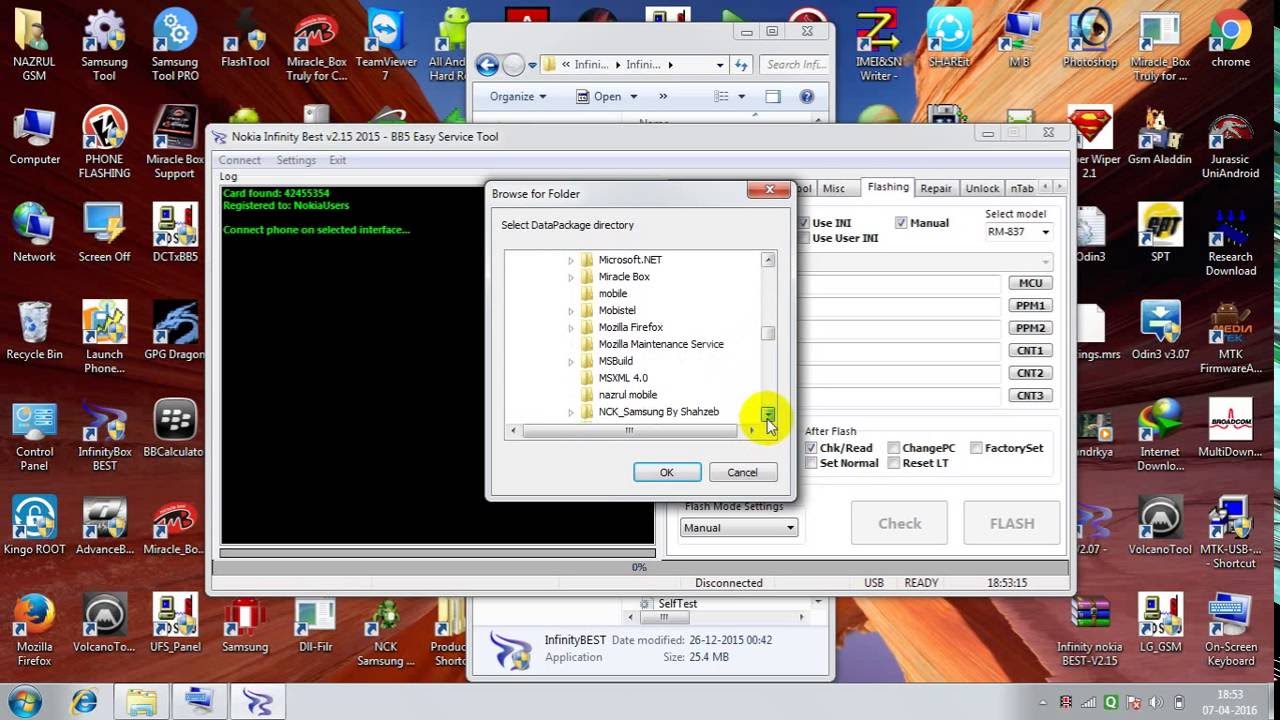Expand Mozilla Firefox folder node
1280x720 pixels.
click(571, 328)
